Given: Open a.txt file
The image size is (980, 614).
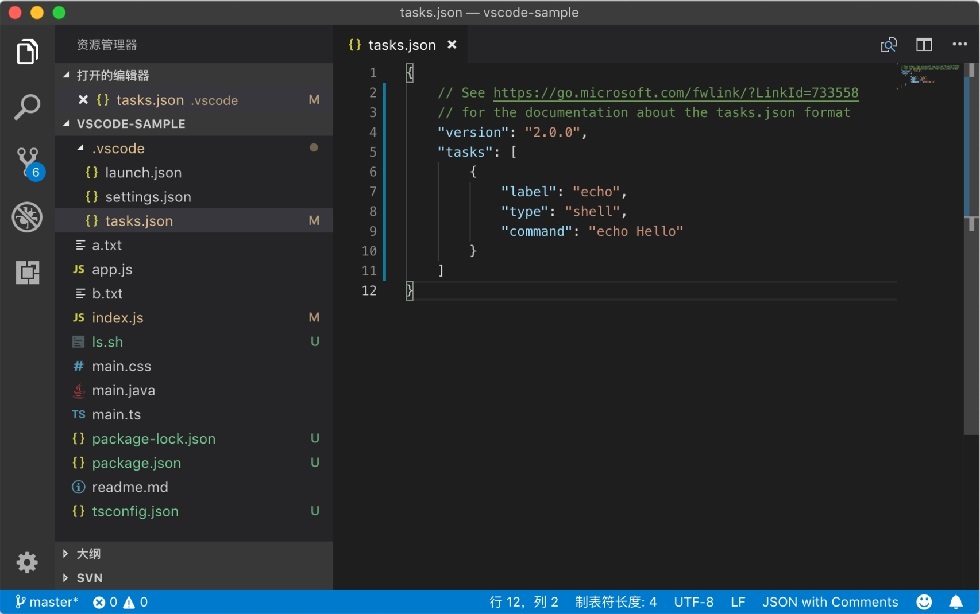Looking at the screenshot, I should (194, 245).
